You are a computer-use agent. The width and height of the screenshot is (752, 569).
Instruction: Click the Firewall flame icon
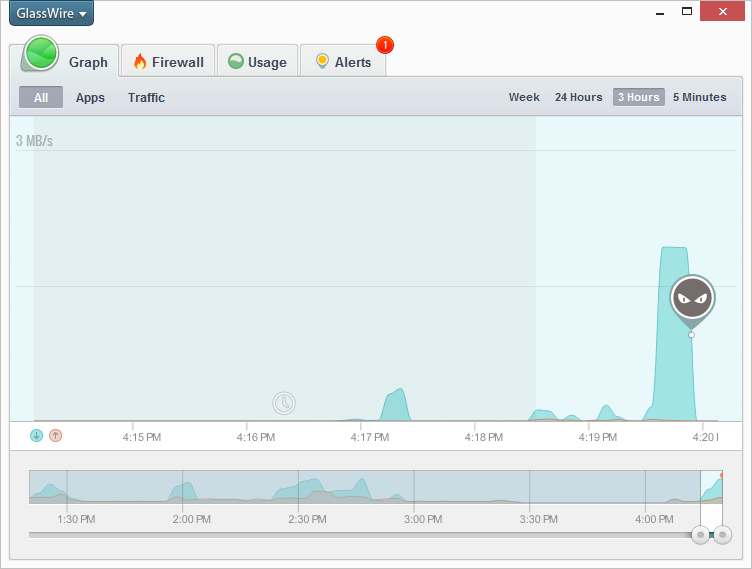click(140, 61)
